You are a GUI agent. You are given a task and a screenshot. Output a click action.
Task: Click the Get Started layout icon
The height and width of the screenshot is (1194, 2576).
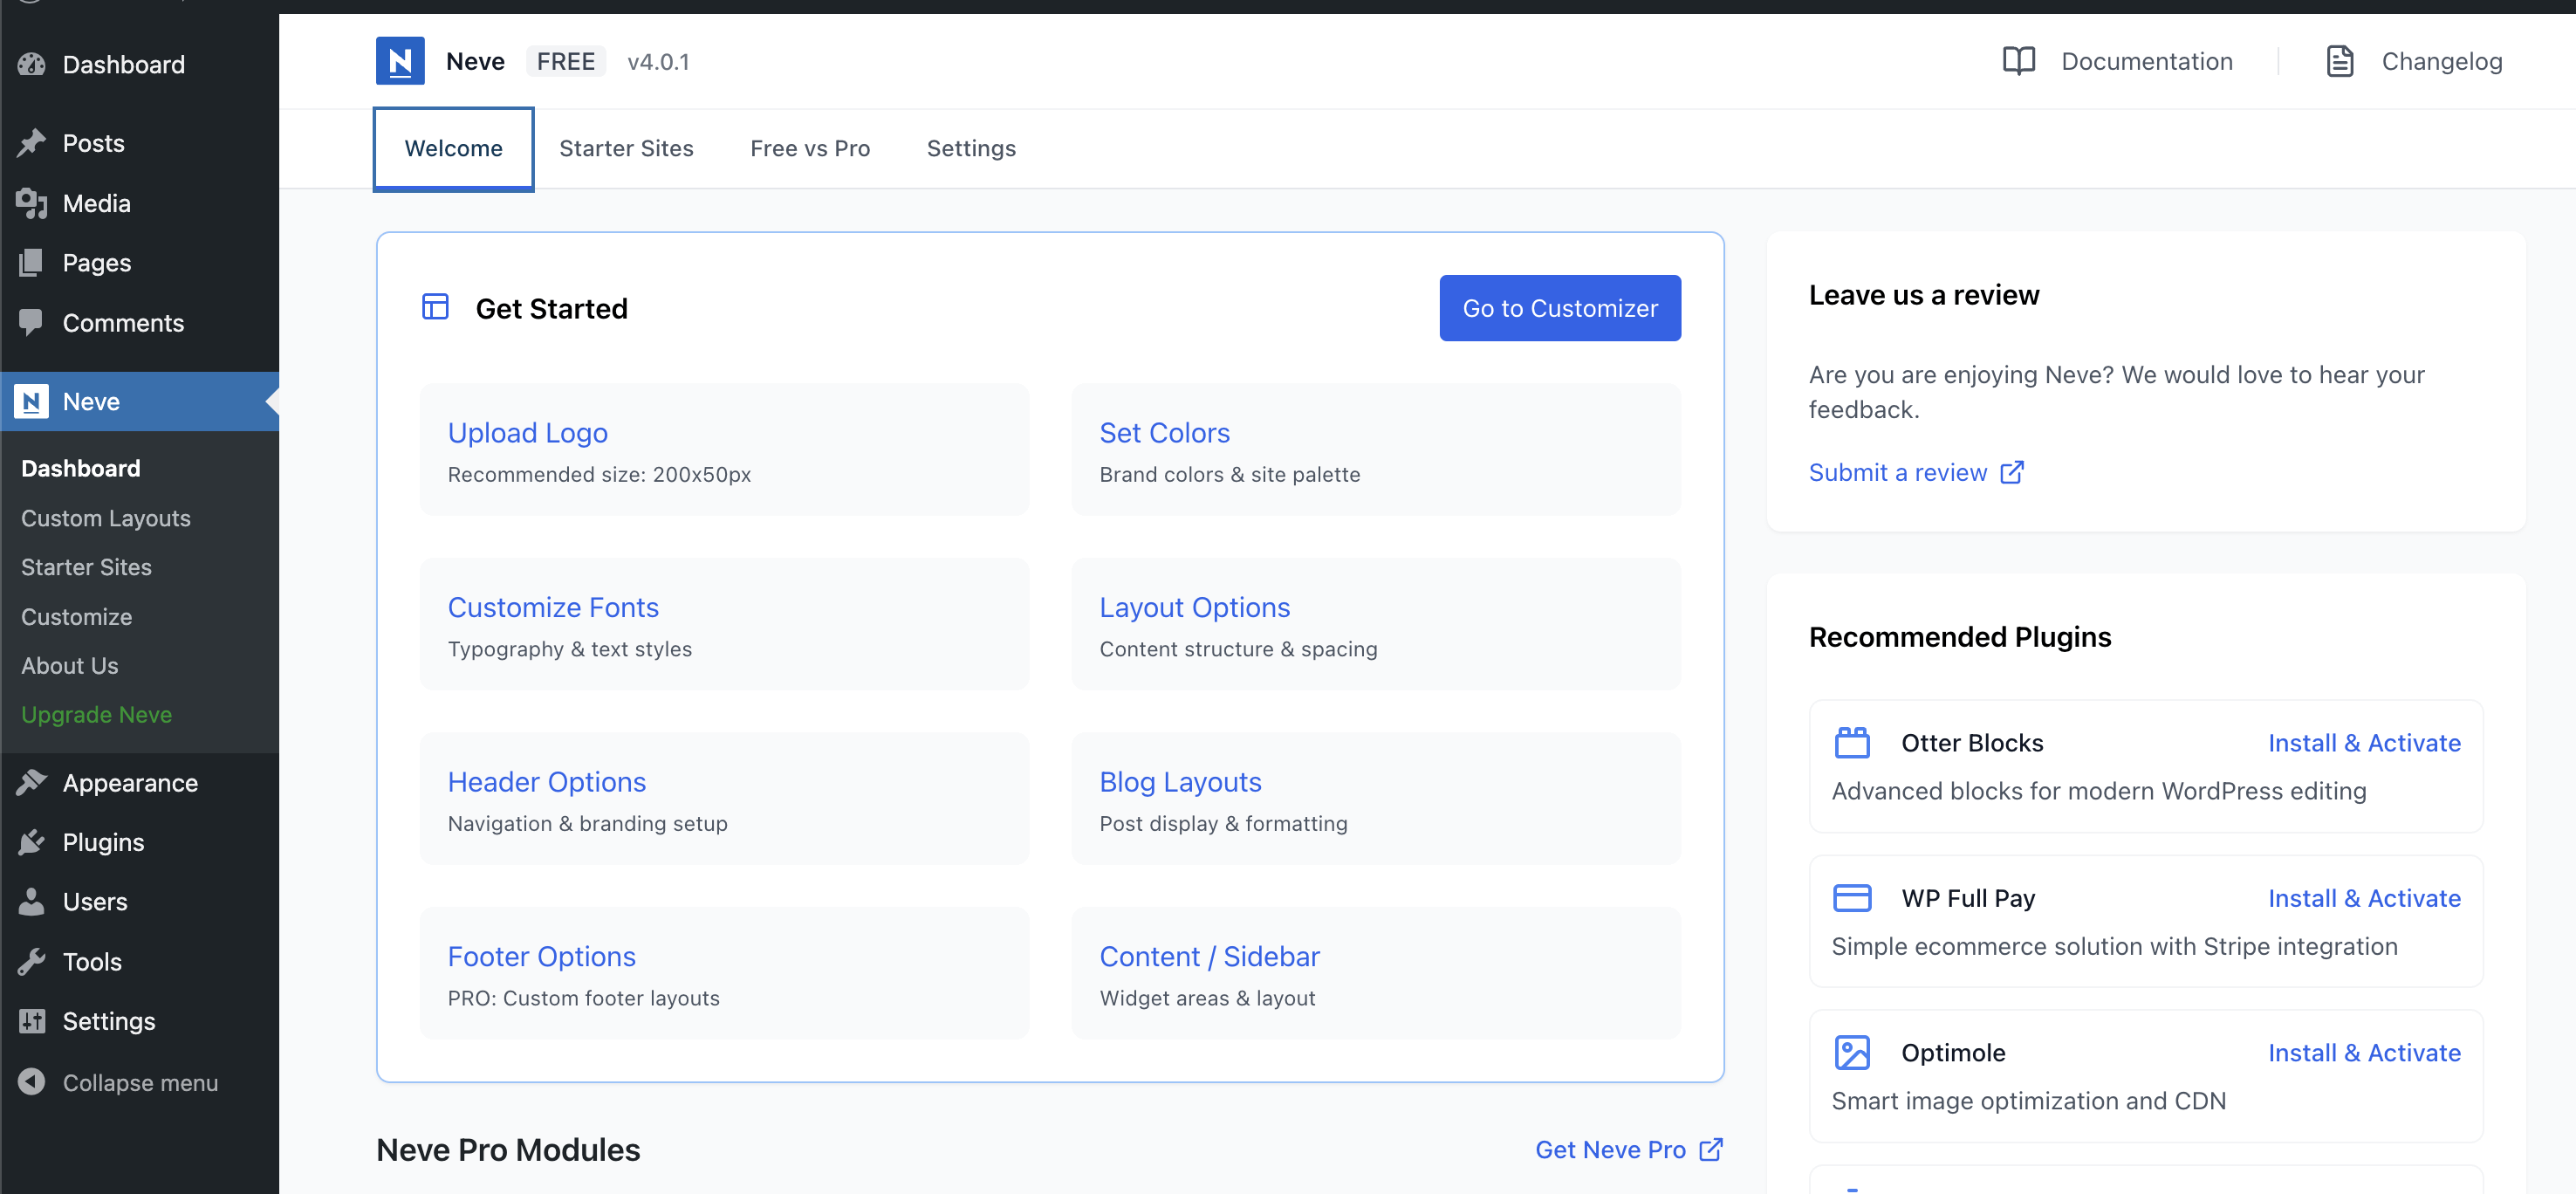435,307
